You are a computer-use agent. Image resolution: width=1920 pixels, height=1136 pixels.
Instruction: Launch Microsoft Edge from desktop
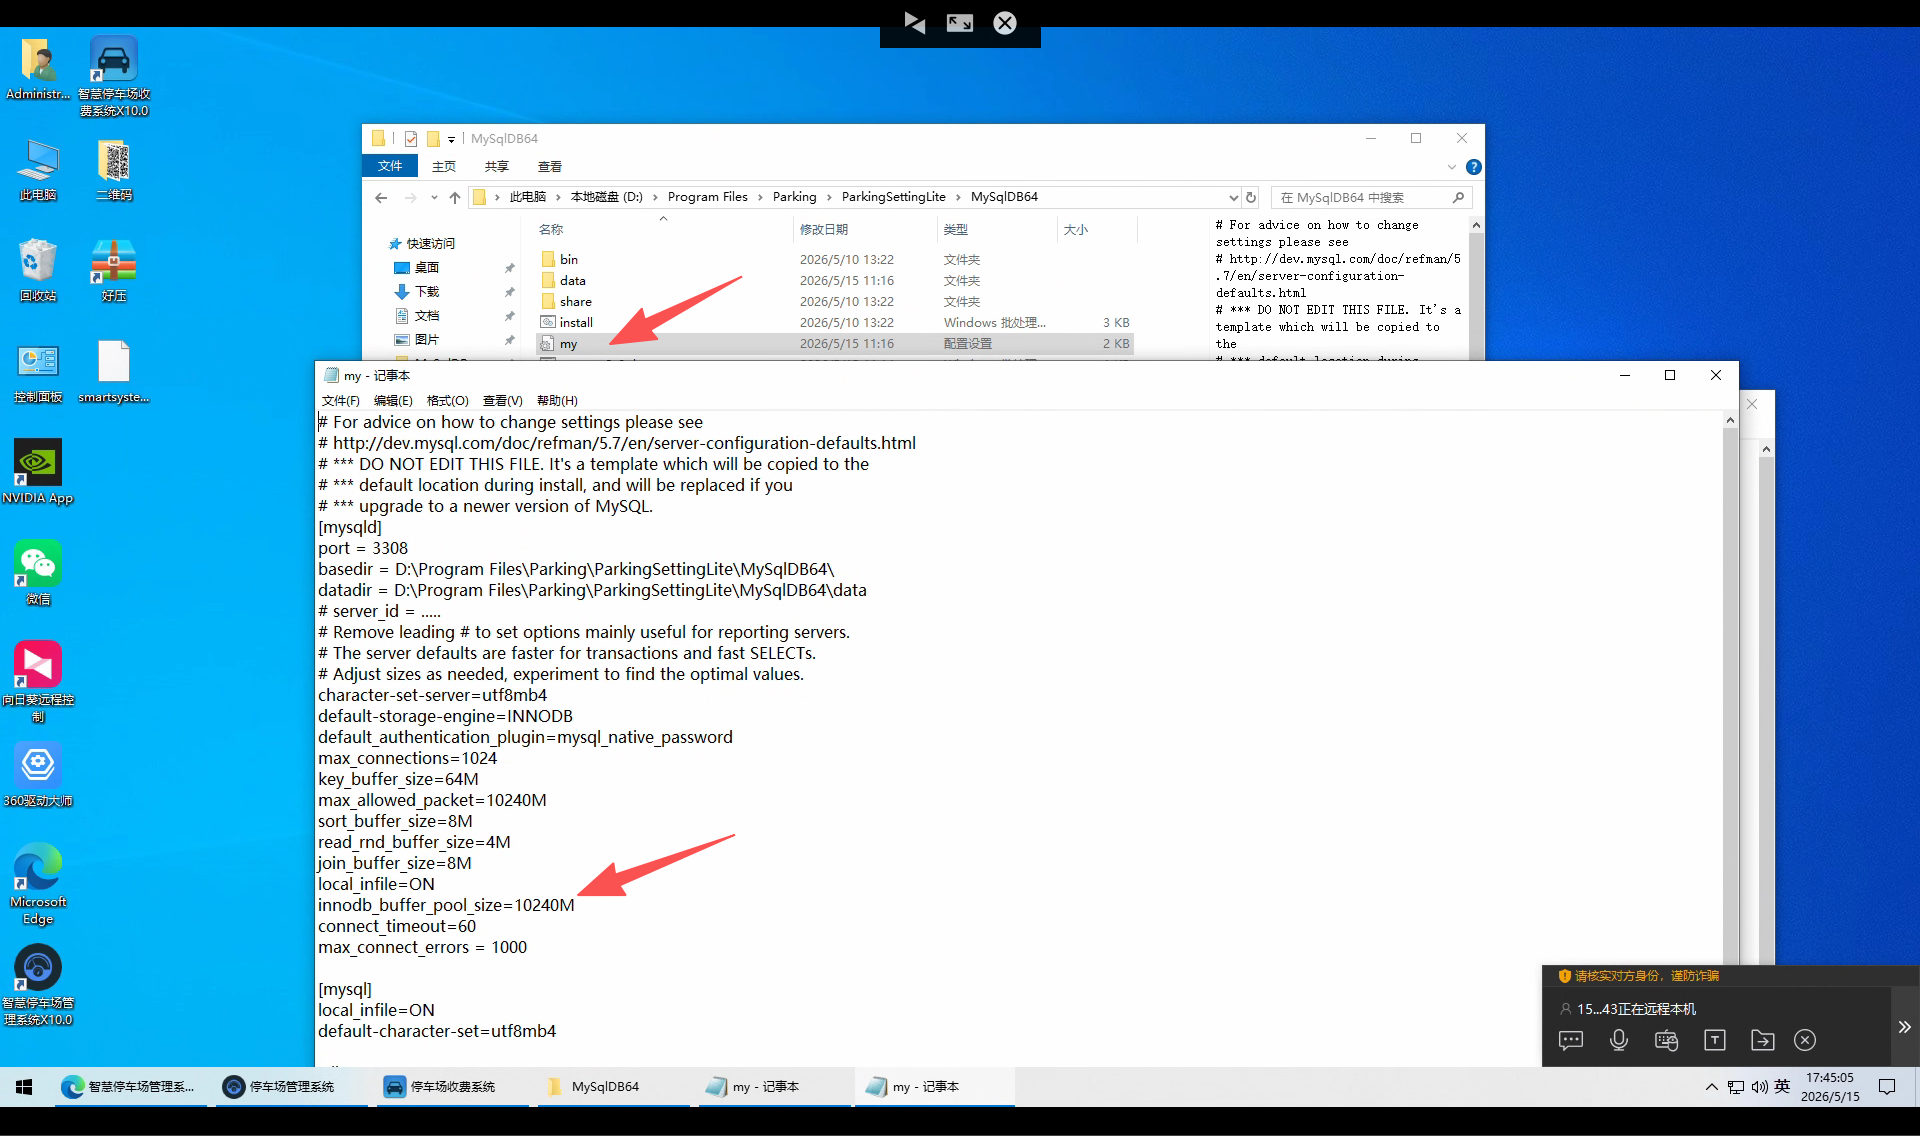[38, 885]
